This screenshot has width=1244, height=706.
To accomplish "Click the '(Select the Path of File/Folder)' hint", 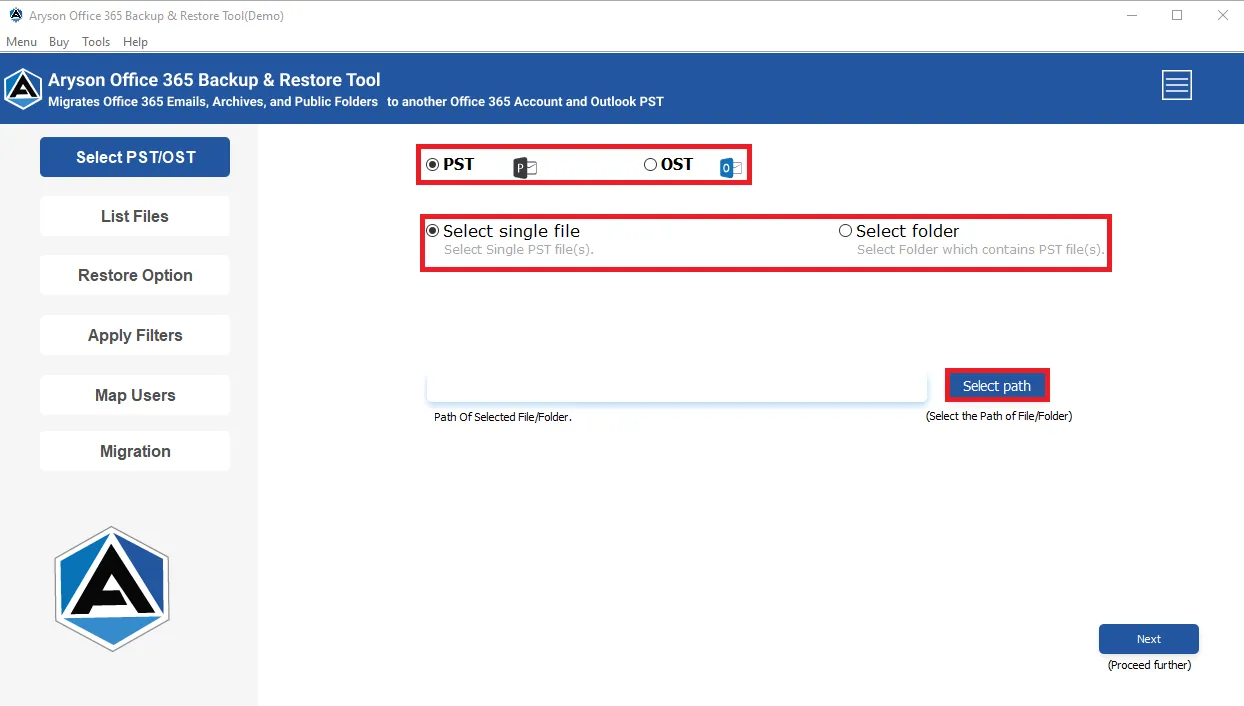I will (x=999, y=416).
